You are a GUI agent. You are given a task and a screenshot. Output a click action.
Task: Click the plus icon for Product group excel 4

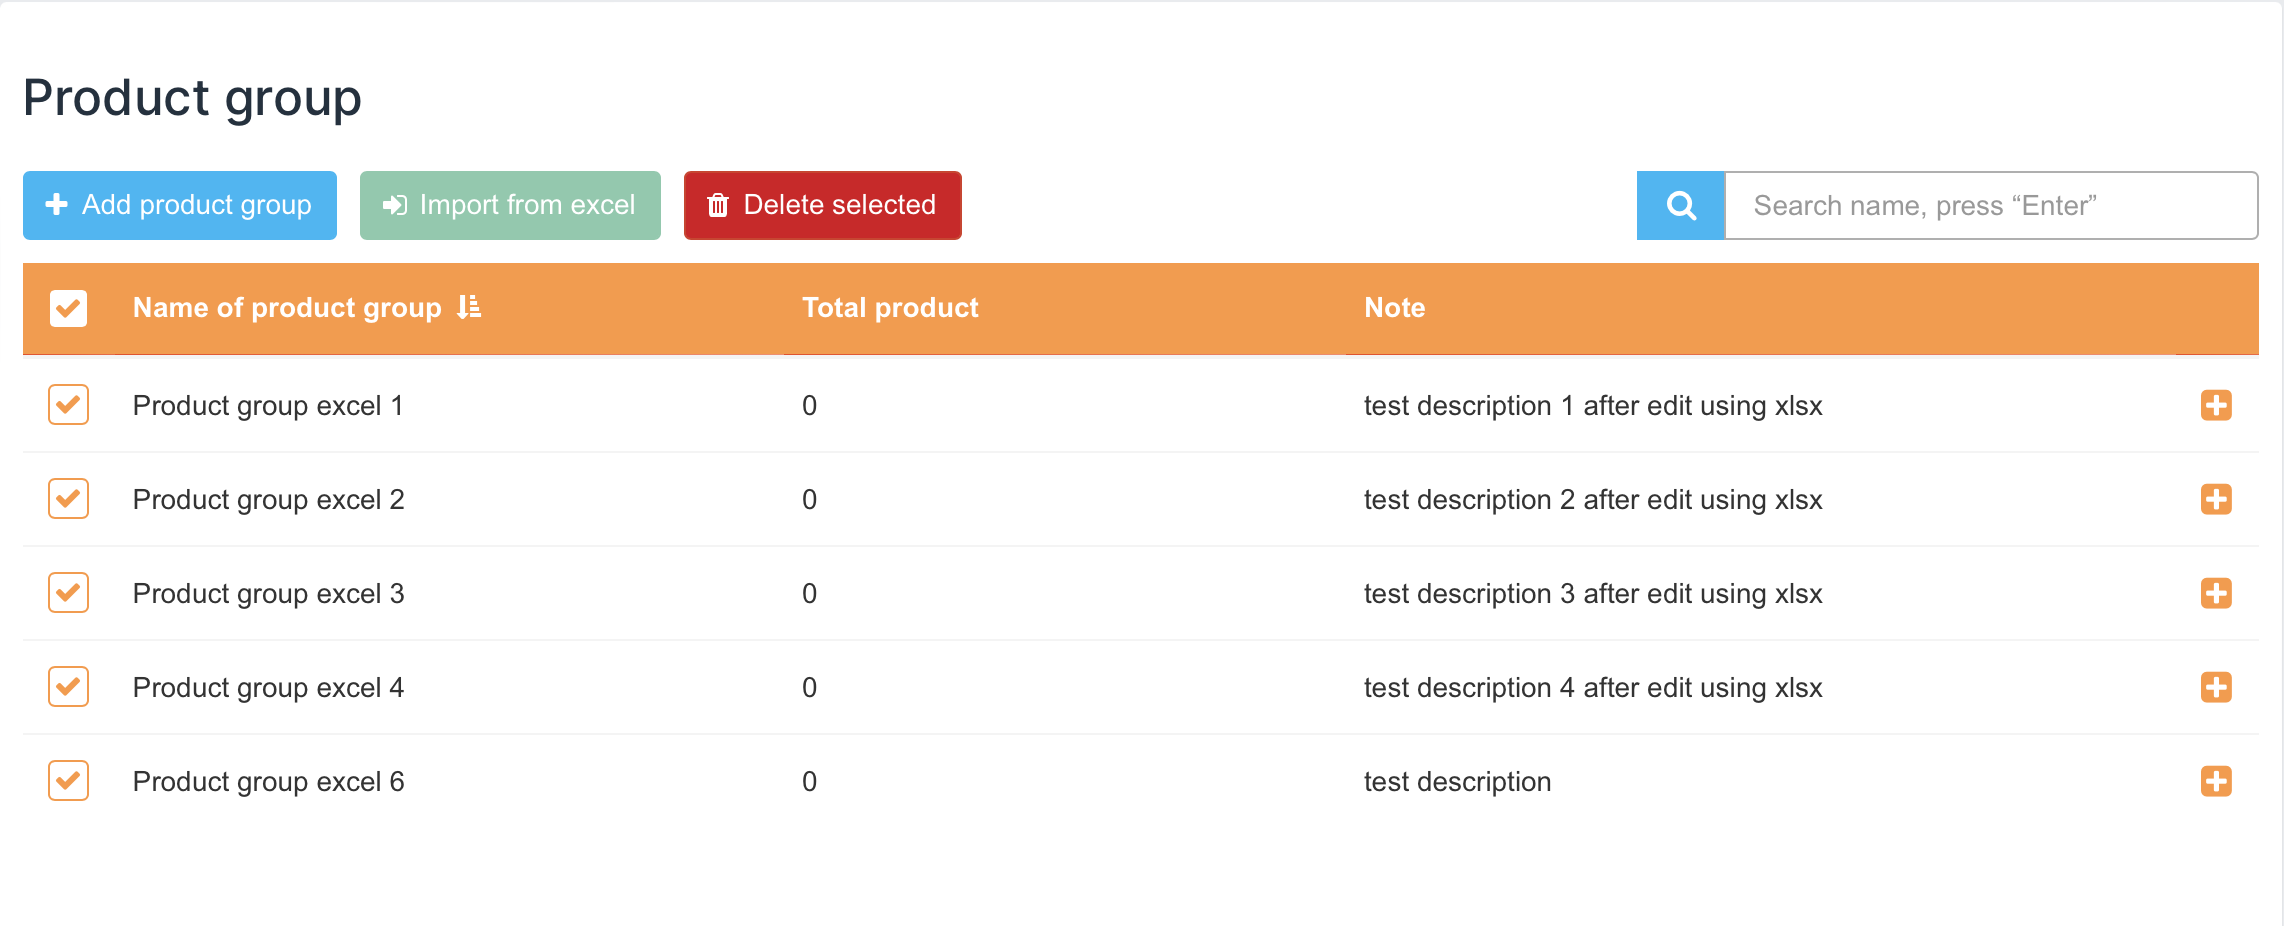point(2216,687)
